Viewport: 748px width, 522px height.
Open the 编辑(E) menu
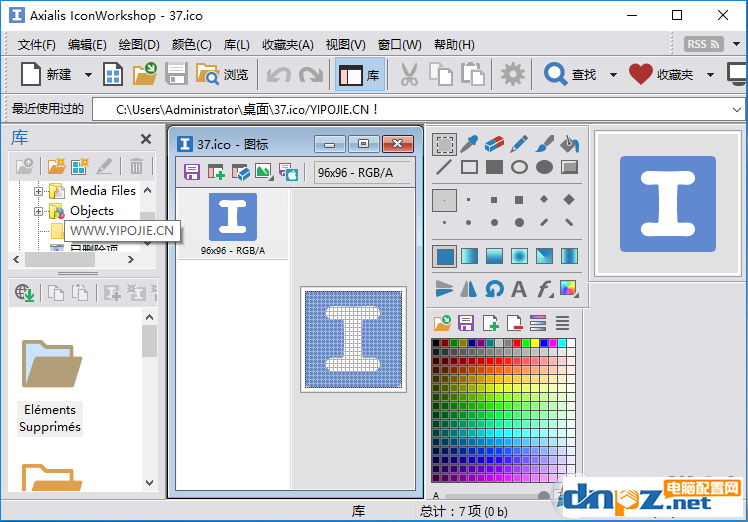pos(87,45)
